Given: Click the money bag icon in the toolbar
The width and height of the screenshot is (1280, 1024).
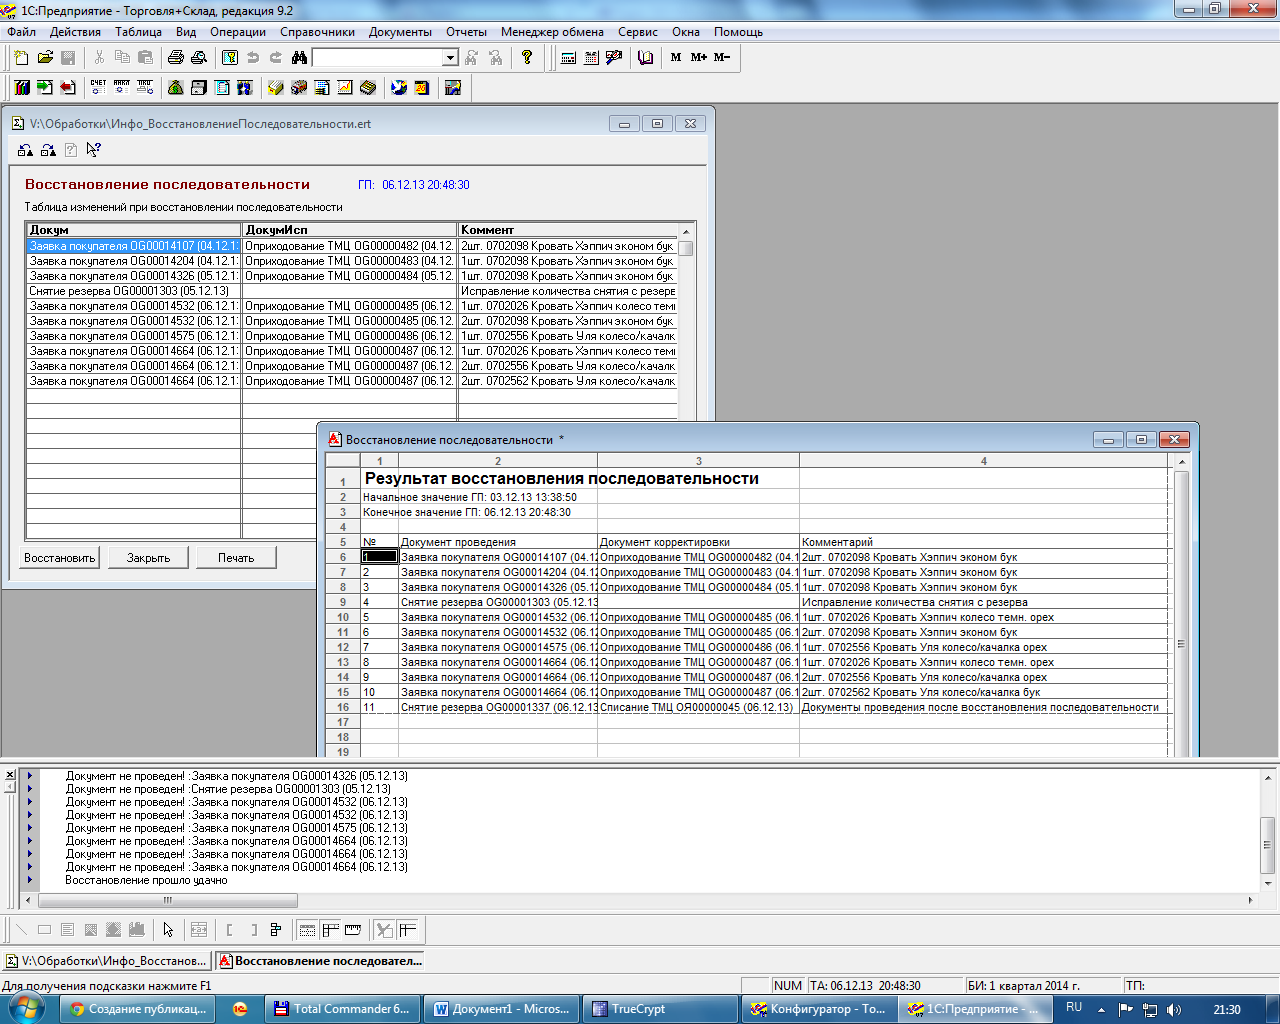Looking at the screenshot, I should coord(176,88).
